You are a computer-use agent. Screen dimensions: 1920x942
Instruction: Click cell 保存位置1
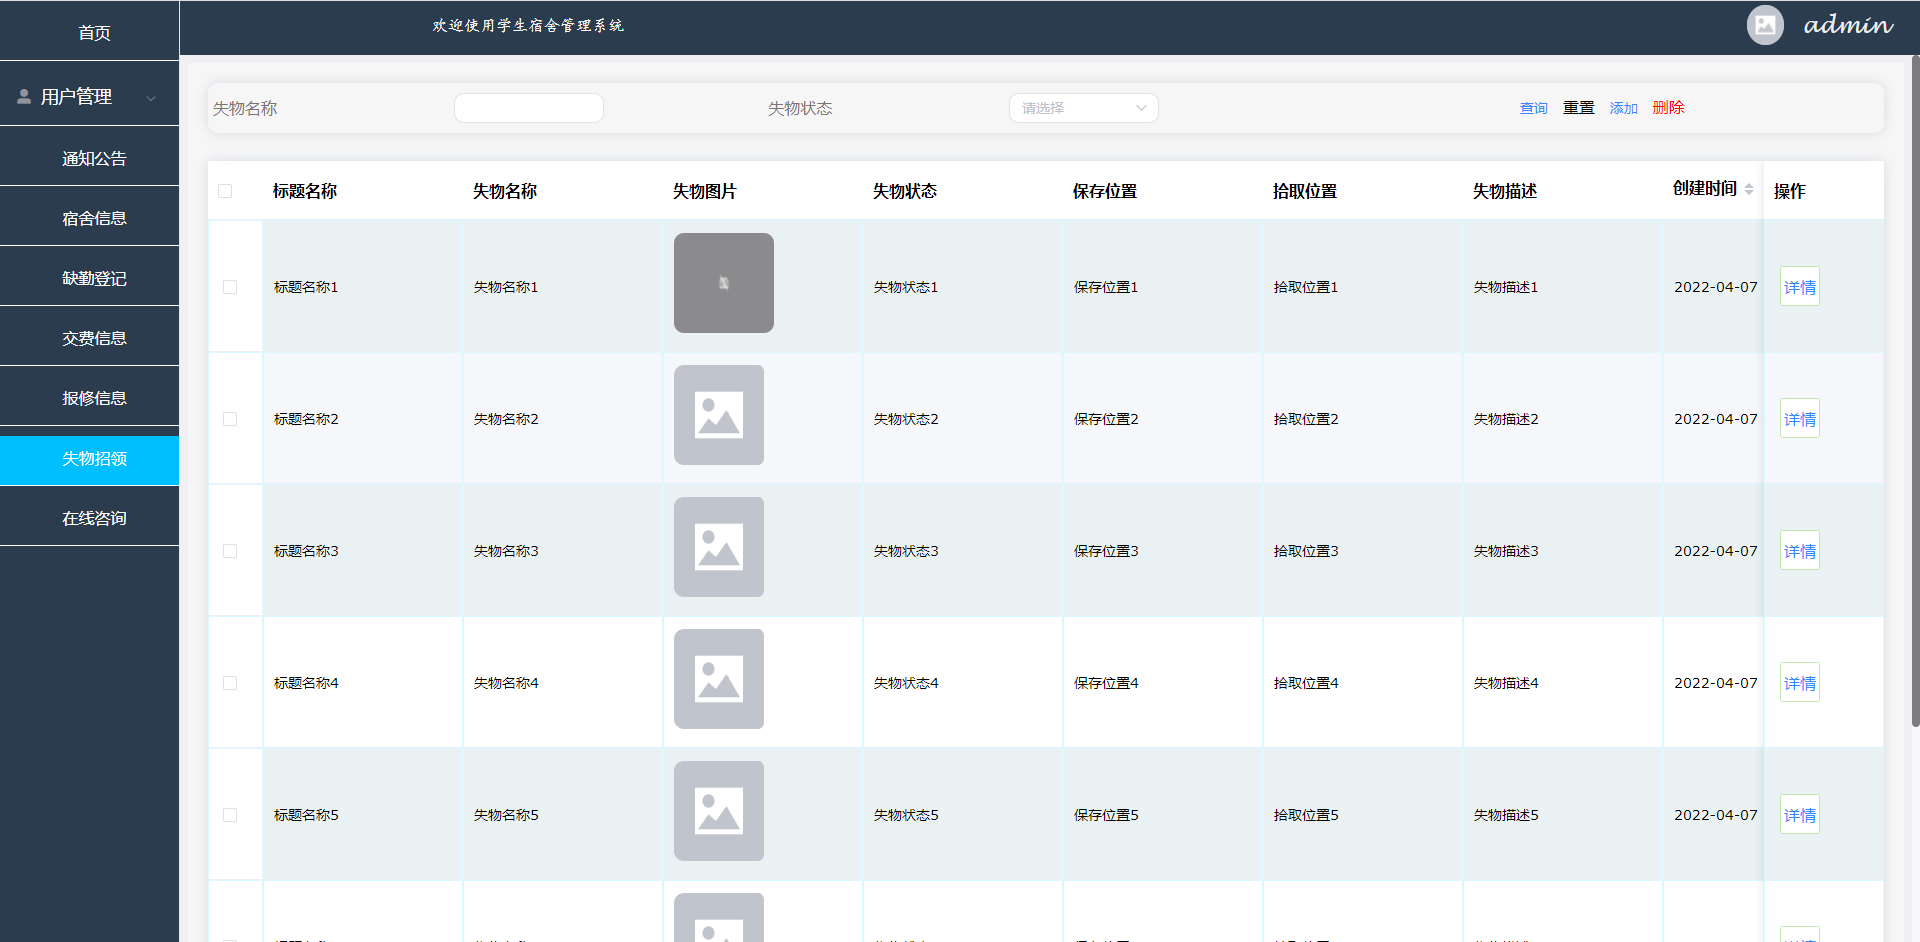pyautogui.click(x=1106, y=287)
